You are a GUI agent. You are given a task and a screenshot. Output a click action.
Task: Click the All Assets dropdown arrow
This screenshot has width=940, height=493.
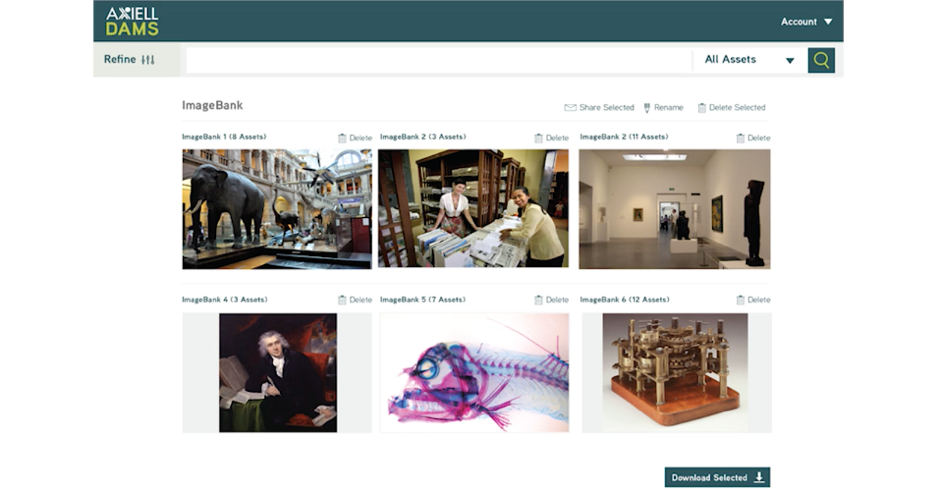(x=790, y=61)
